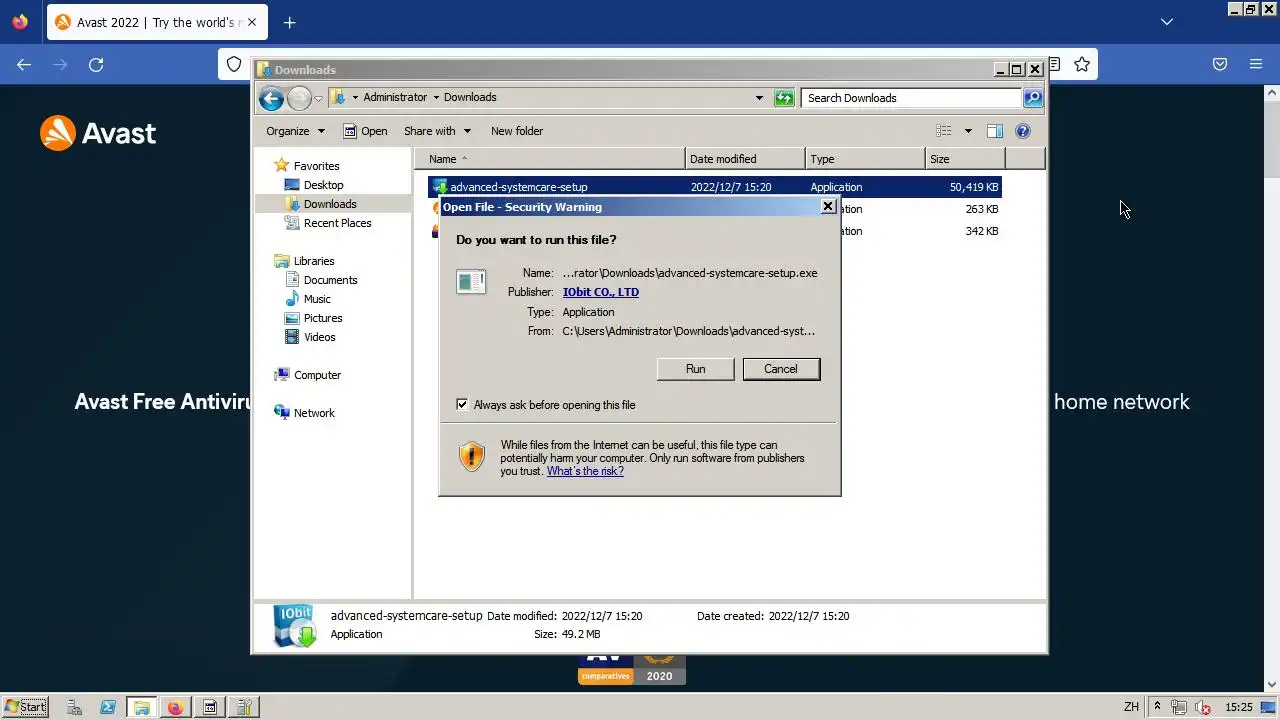Click the Firefox bookmark star icon
This screenshot has height=720, width=1280.
click(x=1081, y=64)
